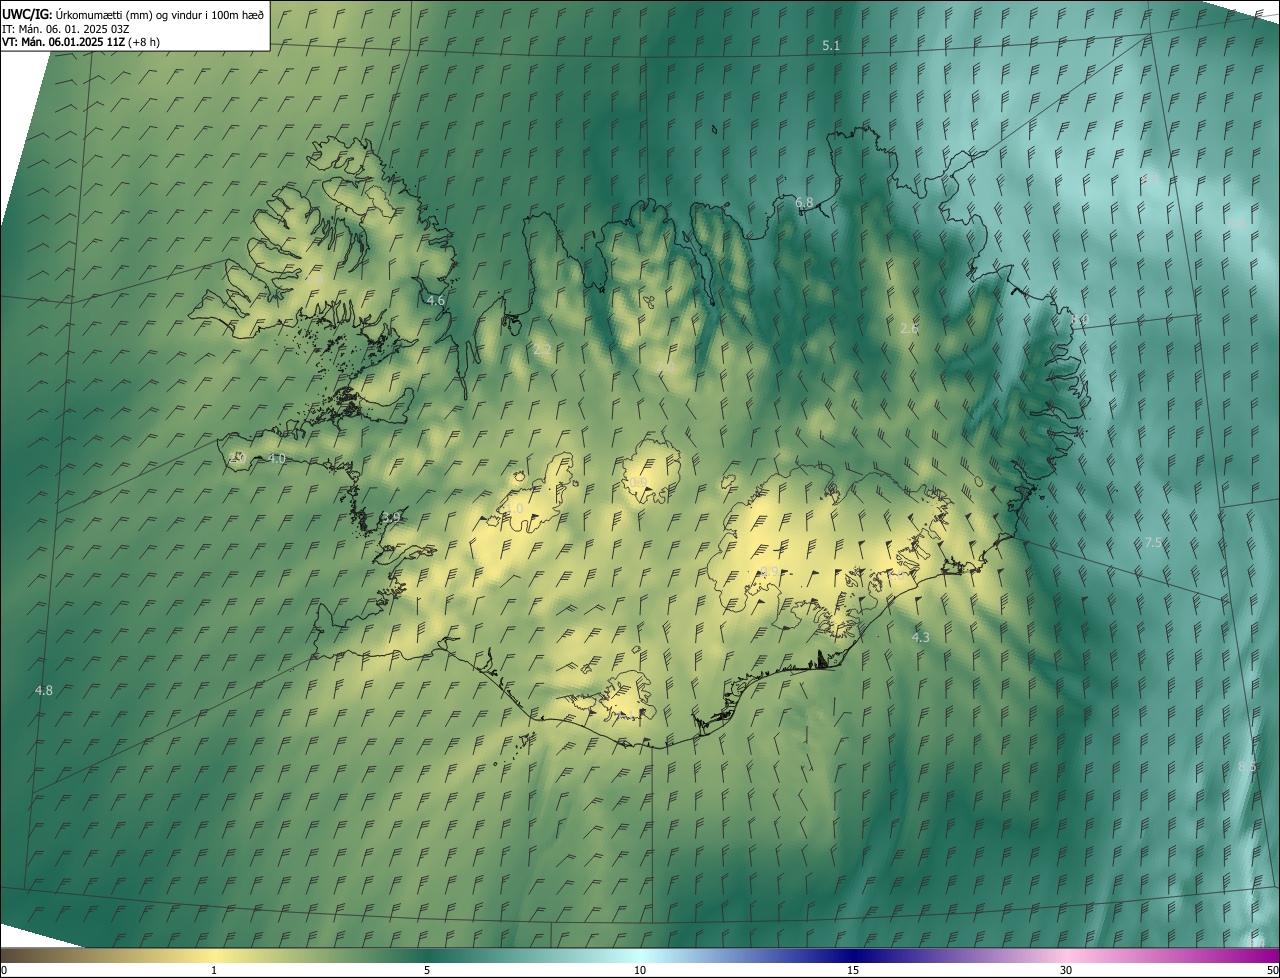Click the title 'UWC/IG: Úrkomumætti (mm) og vindur' line
1280x978 pixels.
133,14
